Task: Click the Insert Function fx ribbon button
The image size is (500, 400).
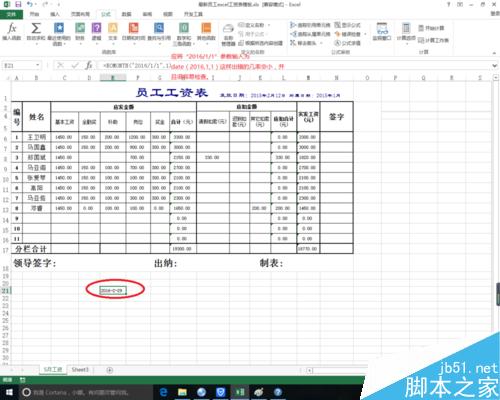Action: coord(12,32)
